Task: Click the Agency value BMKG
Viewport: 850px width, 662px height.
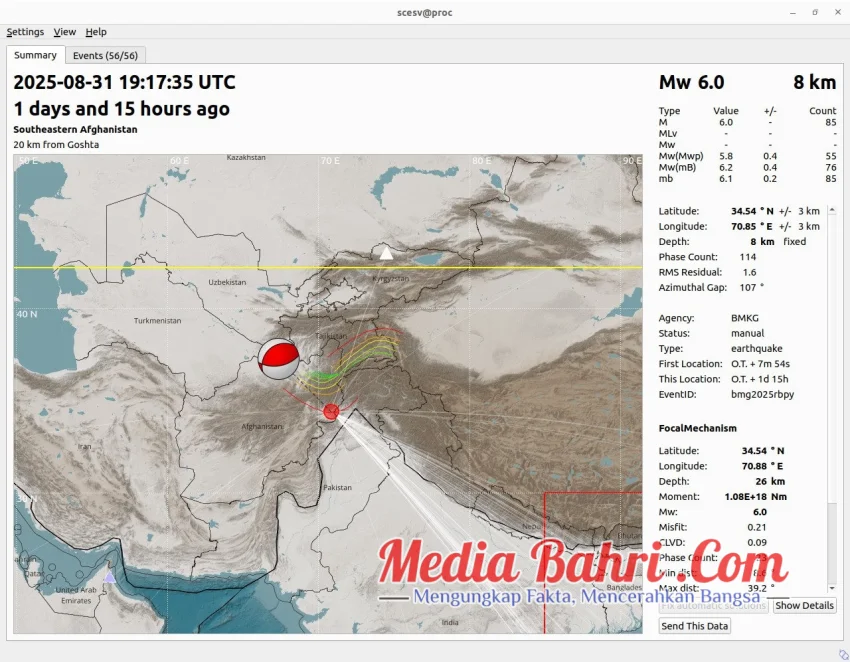Action: [x=745, y=318]
